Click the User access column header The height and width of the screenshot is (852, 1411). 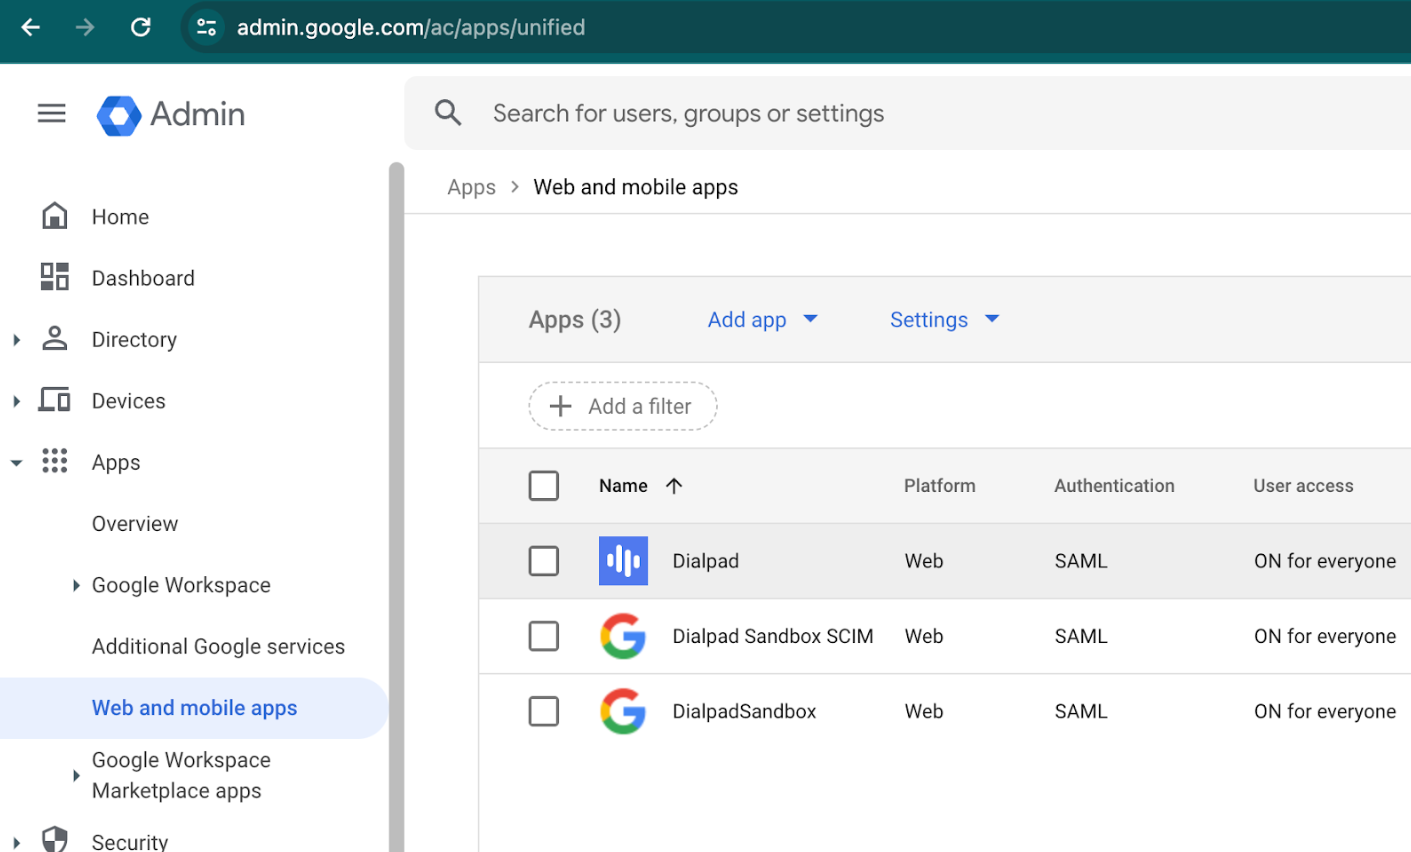pos(1303,486)
